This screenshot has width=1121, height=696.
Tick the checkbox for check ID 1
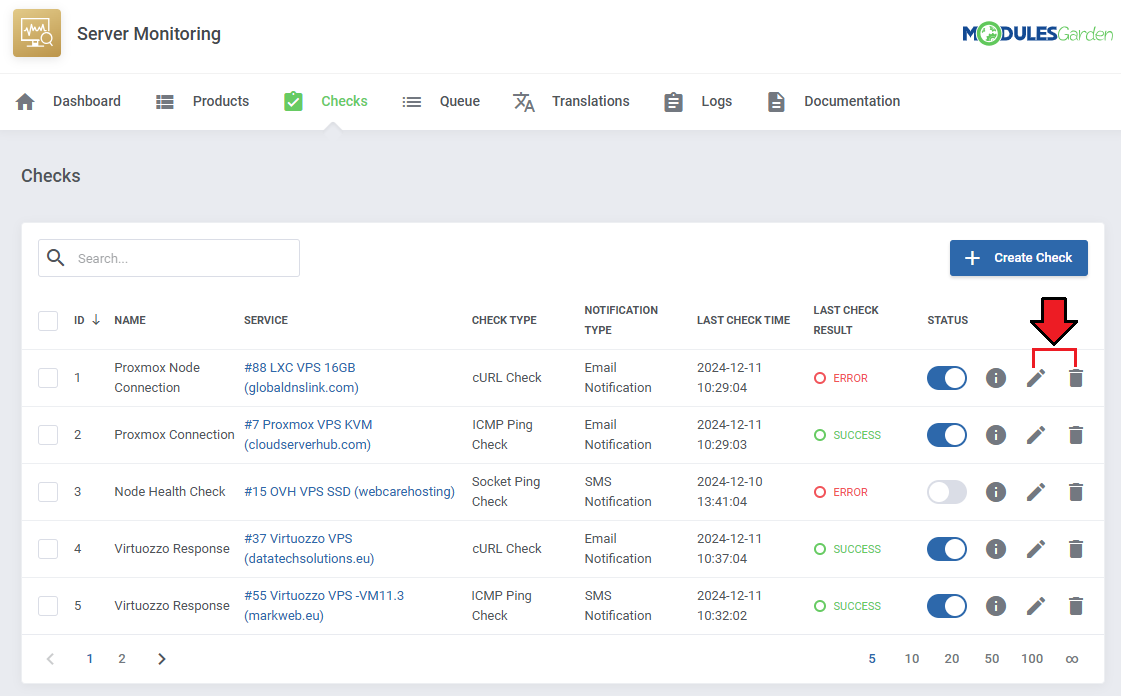(48, 378)
